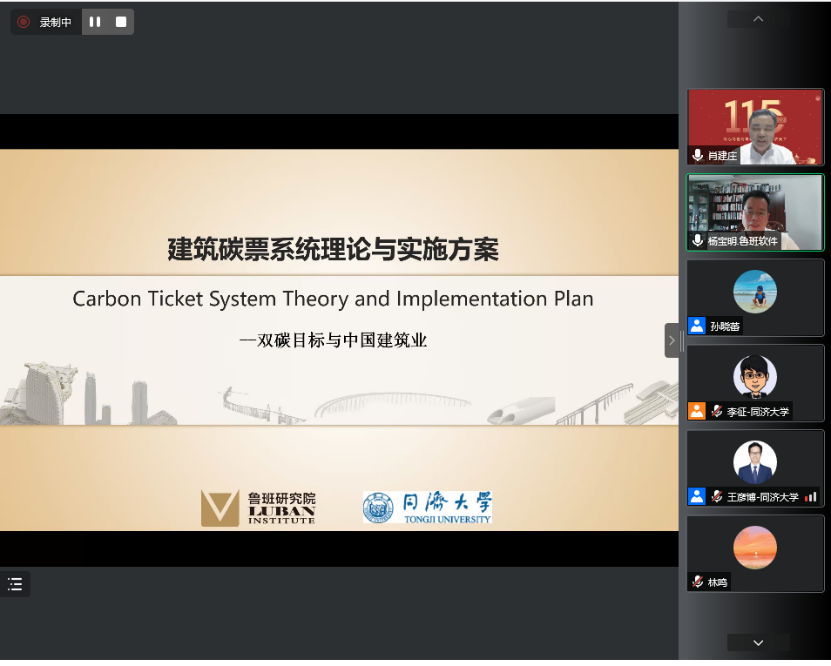Click the shared slide title 建筑碳票系统理论与实施方案
This screenshot has height=666, width=831.
pos(332,249)
